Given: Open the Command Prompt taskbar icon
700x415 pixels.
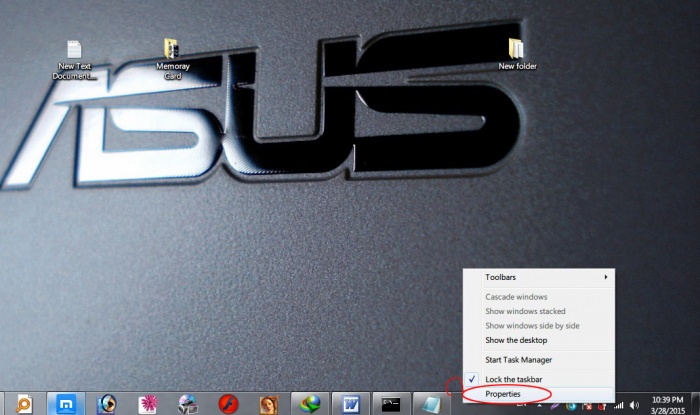Looking at the screenshot, I should (x=391, y=404).
